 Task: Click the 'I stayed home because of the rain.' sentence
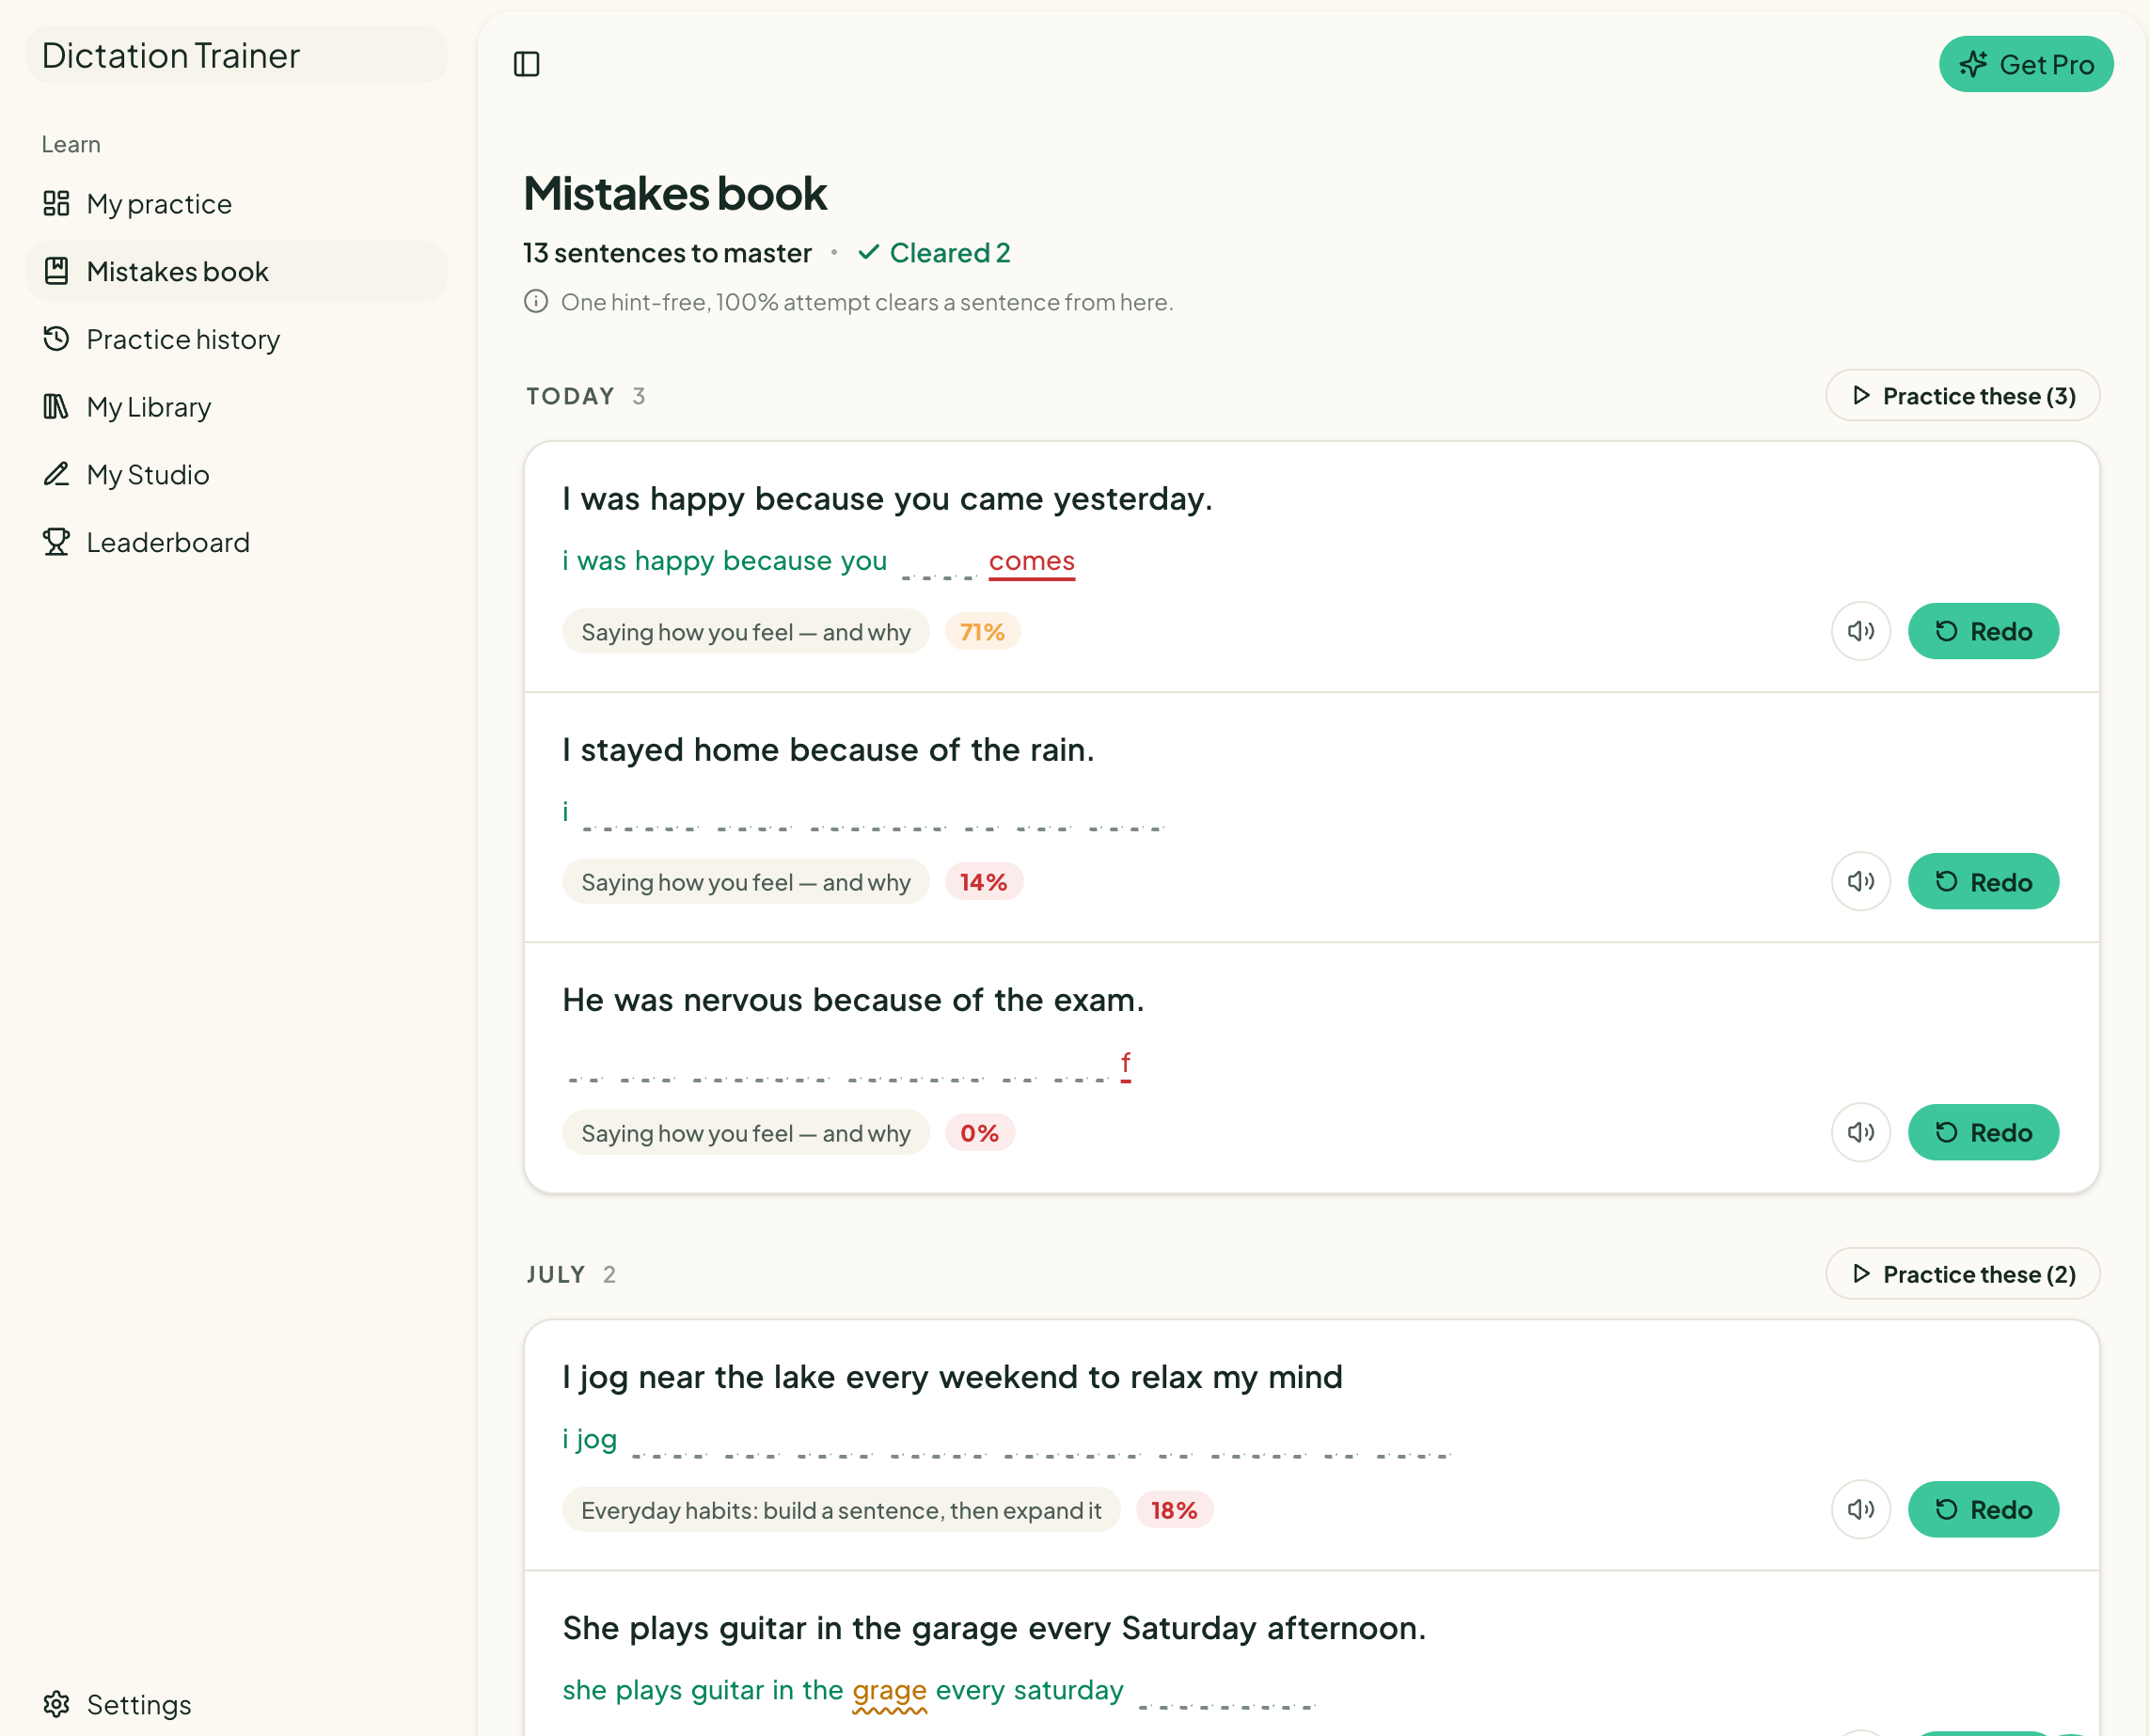[828, 749]
